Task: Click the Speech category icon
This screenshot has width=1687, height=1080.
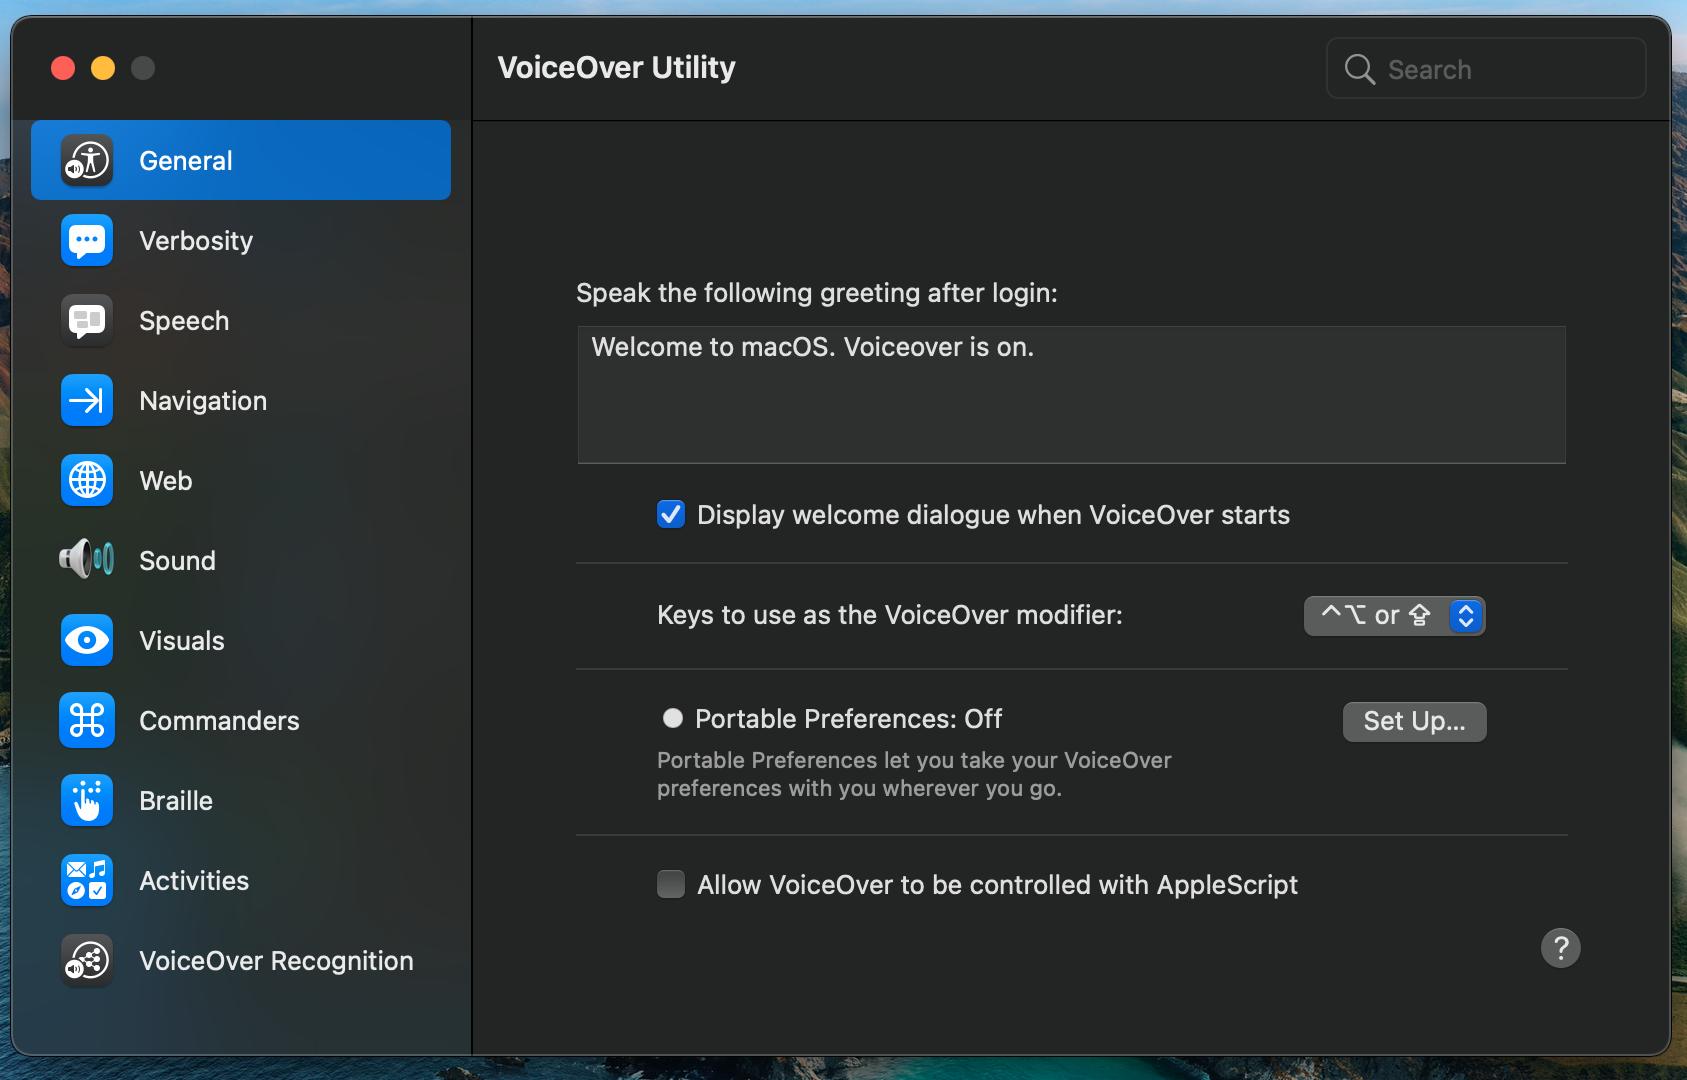Action: click(x=87, y=321)
